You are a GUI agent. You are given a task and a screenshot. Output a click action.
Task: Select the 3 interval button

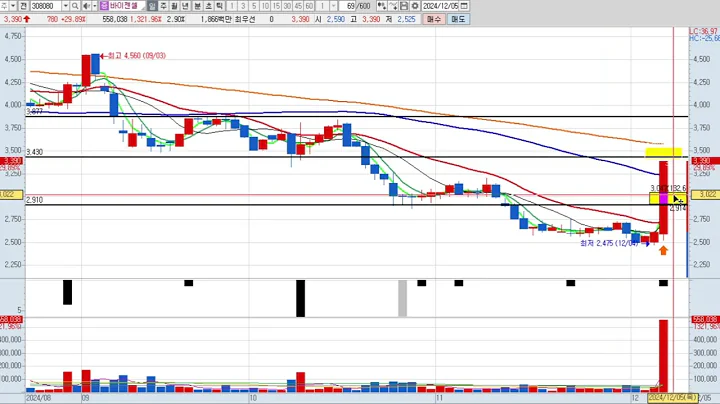[x=243, y=6]
